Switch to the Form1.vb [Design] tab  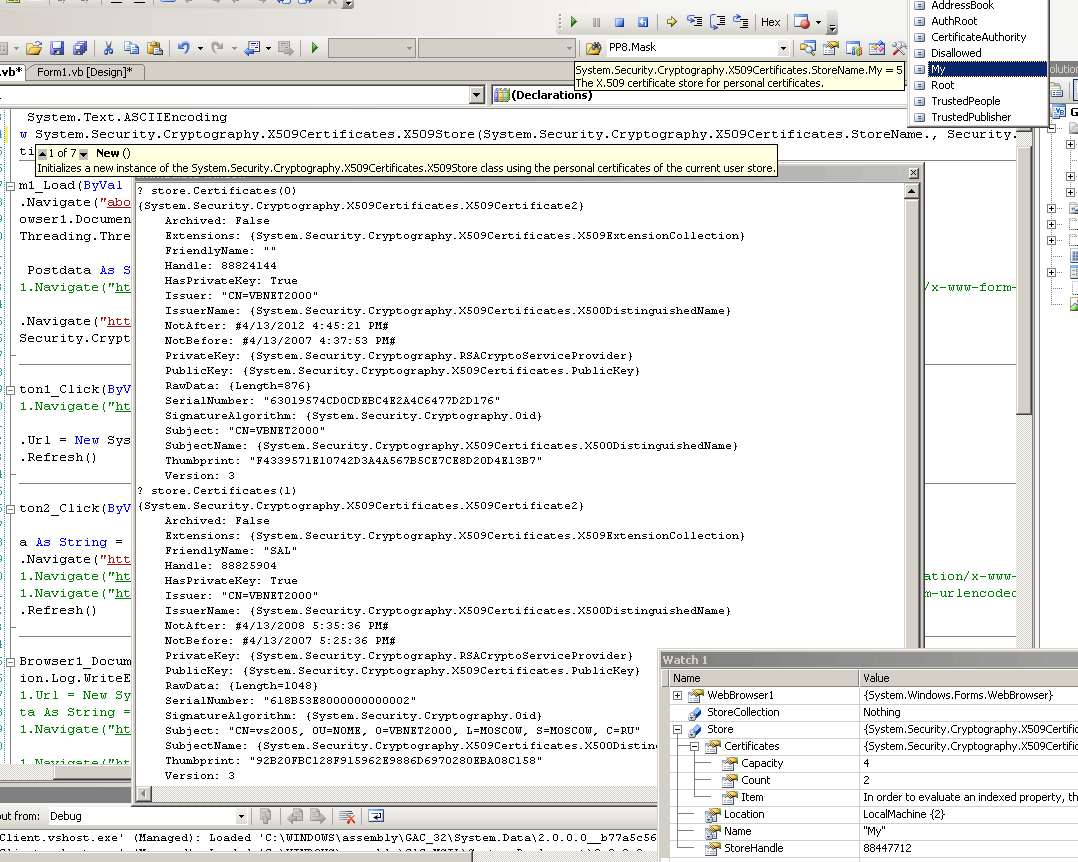[x=84, y=72]
